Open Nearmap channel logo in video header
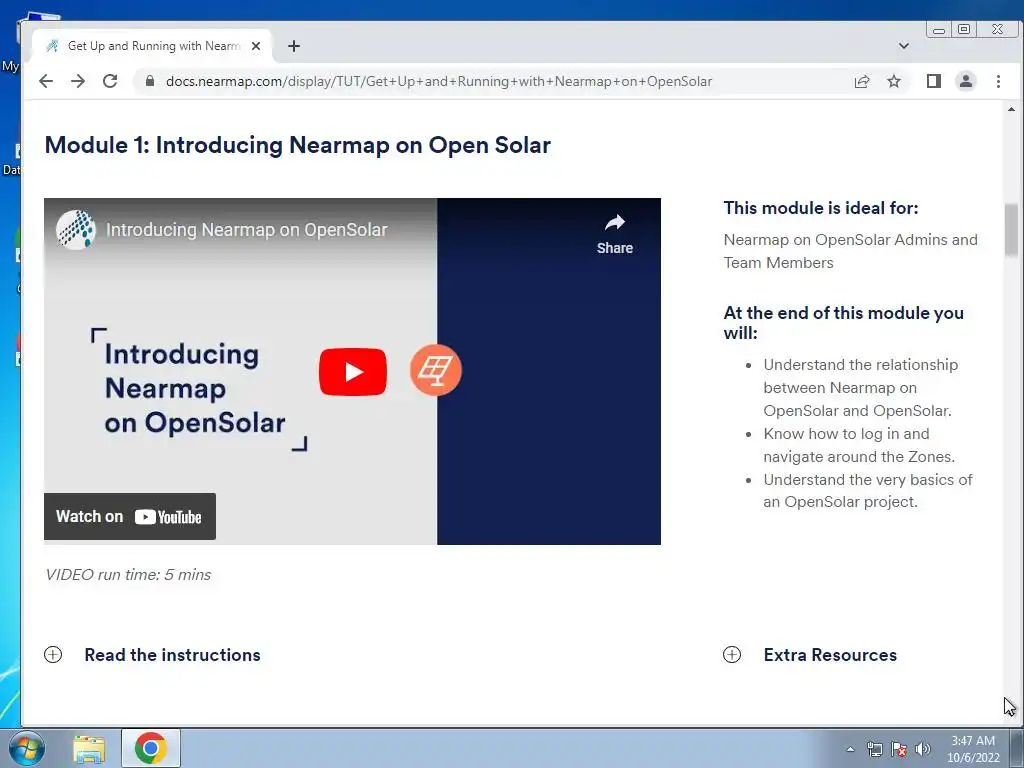 [76, 230]
